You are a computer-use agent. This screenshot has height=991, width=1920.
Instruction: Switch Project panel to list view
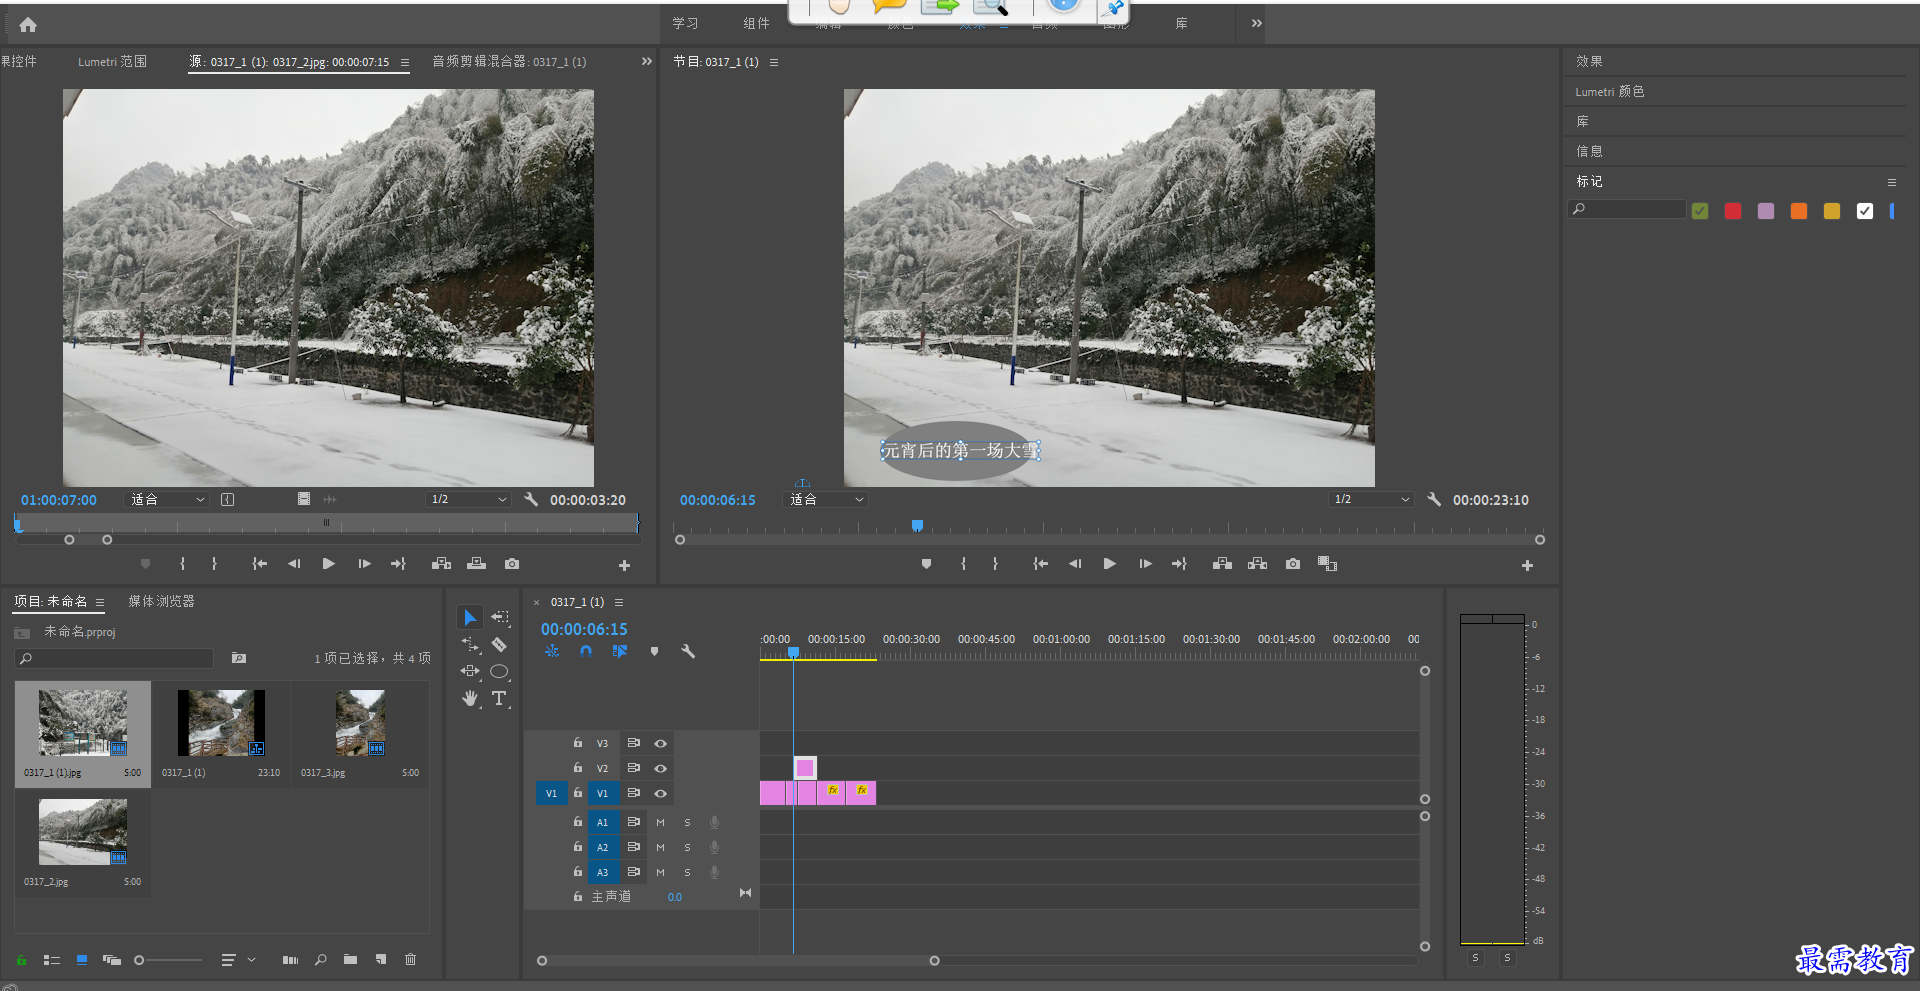click(52, 960)
